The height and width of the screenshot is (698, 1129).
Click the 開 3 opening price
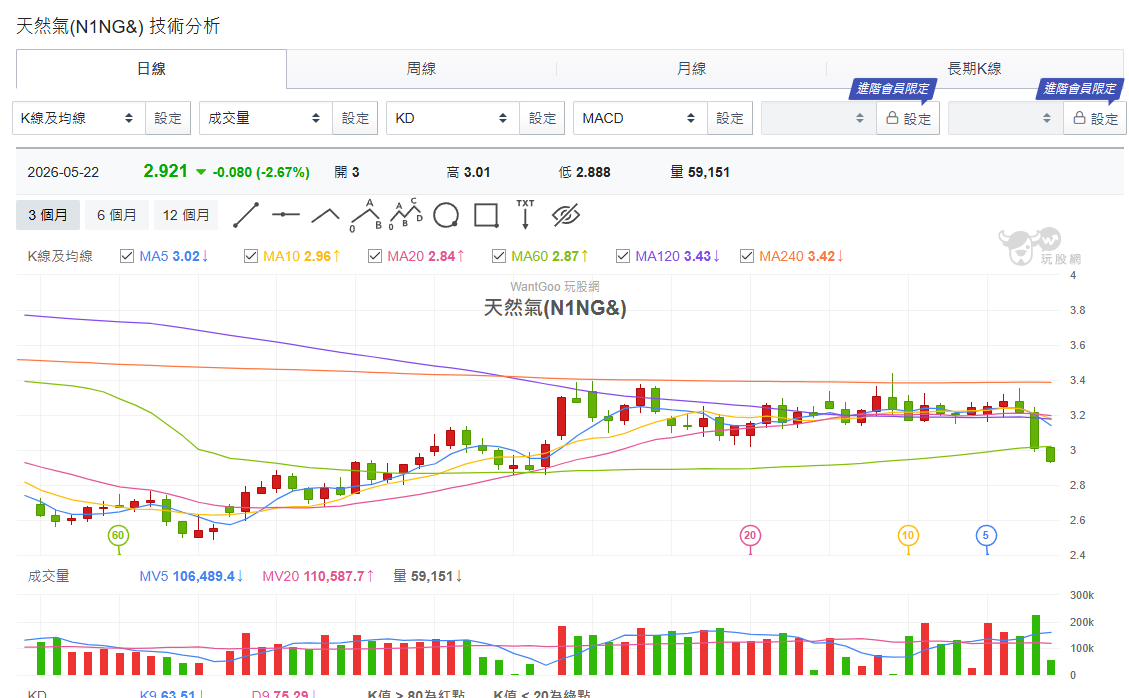click(x=347, y=172)
